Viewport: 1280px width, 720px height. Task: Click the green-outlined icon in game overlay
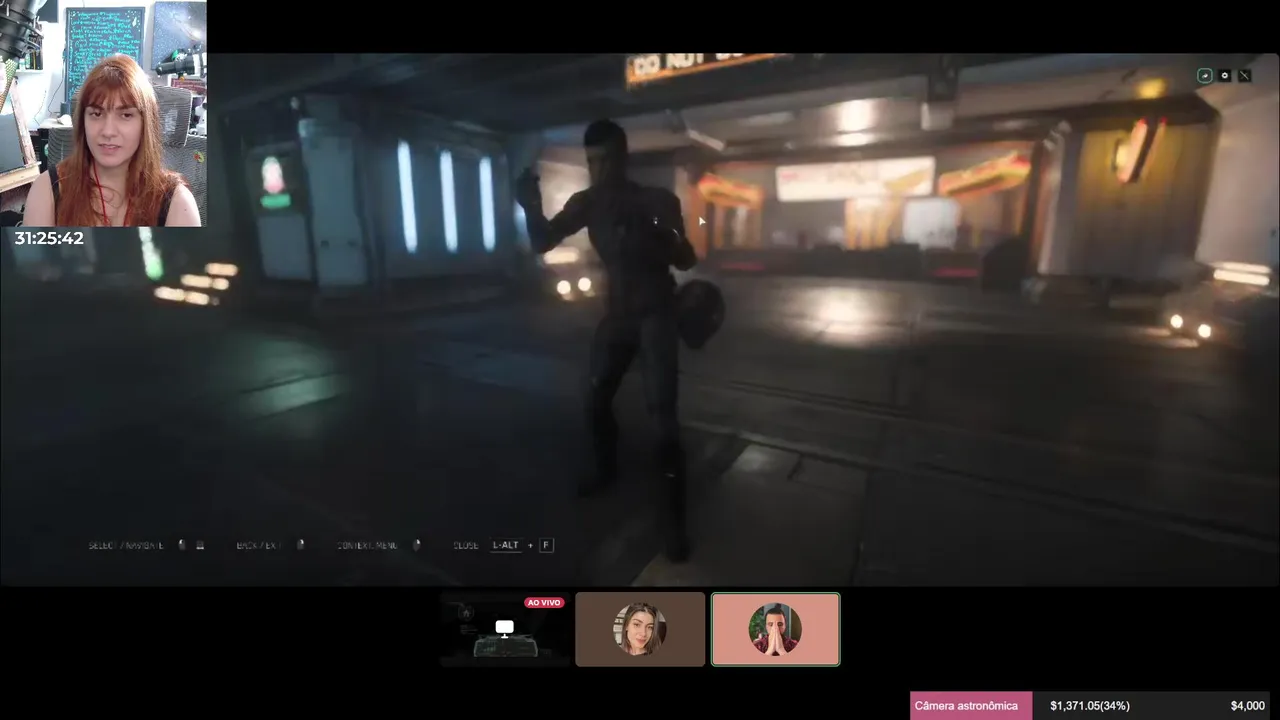pyautogui.click(x=1205, y=75)
